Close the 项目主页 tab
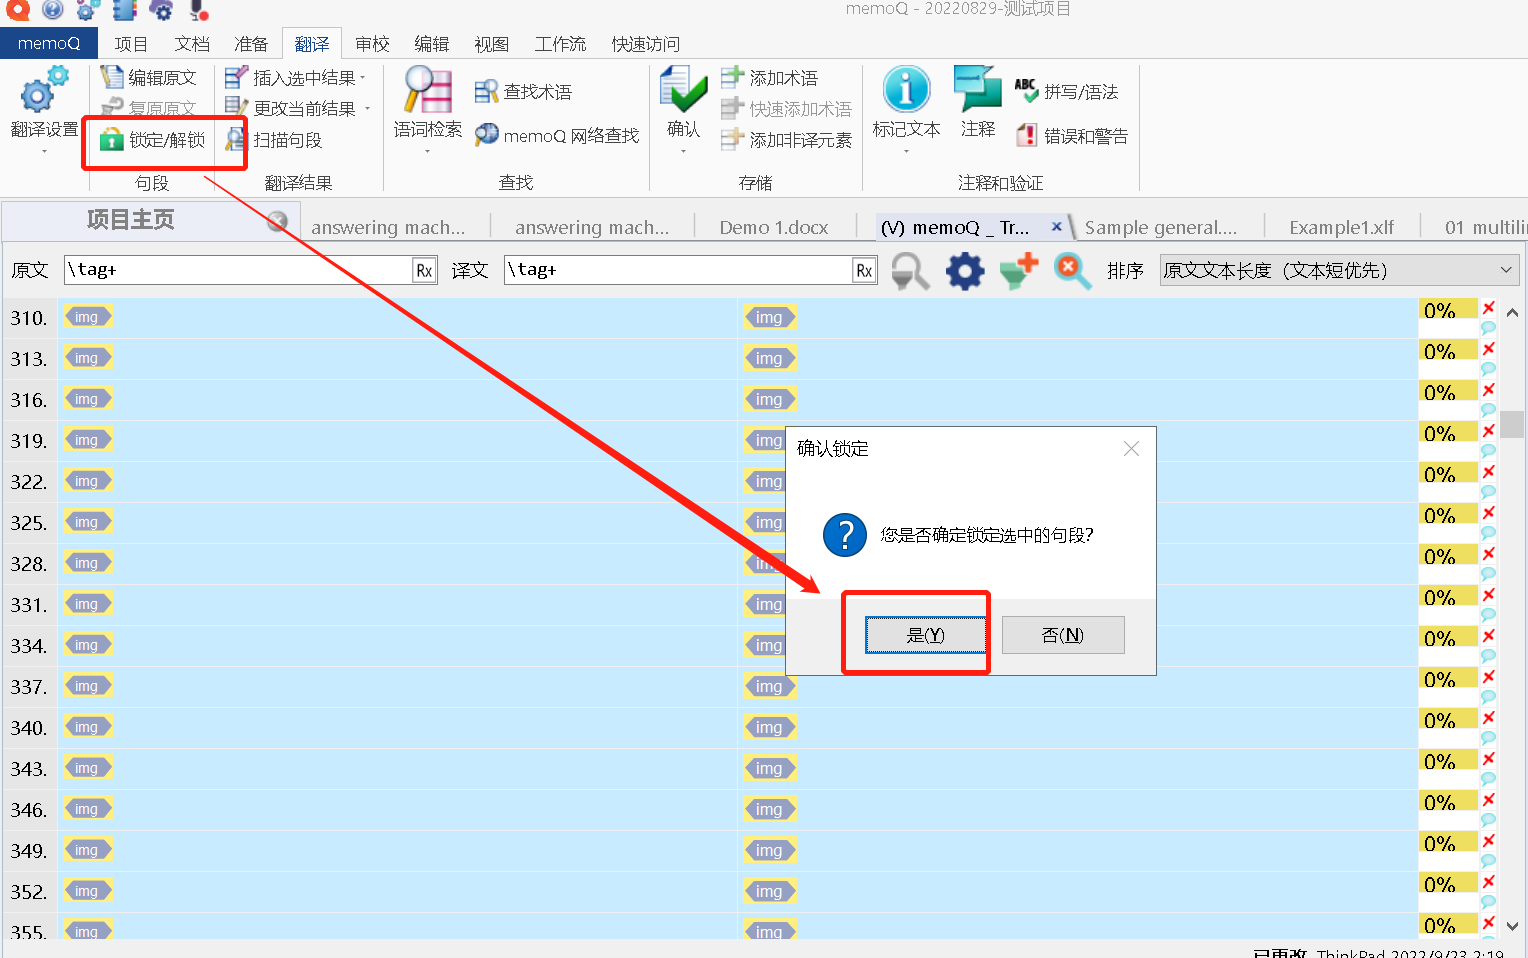Viewport: 1528px width, 958px height. coord(278,221)
